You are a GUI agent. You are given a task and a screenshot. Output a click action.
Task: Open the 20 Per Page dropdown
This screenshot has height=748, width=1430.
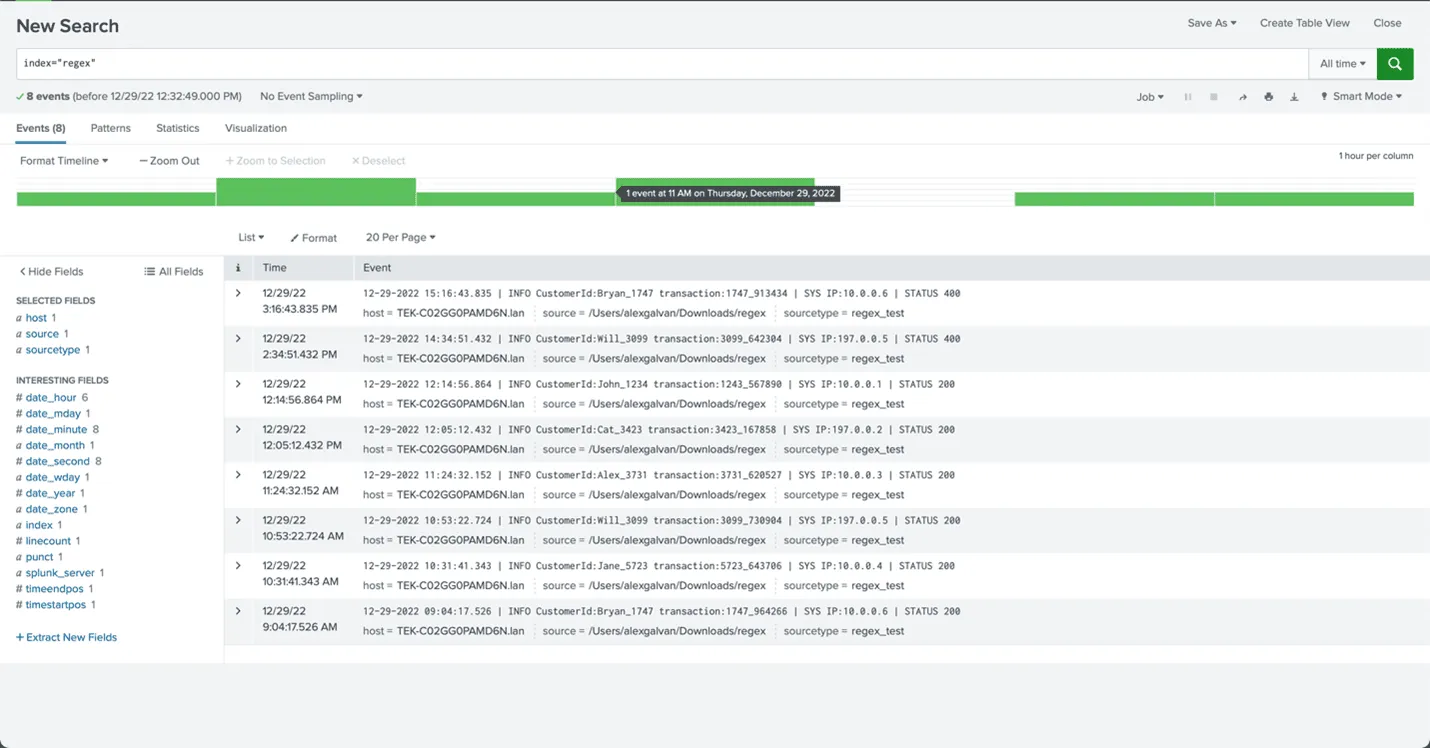tap(400, 238)
